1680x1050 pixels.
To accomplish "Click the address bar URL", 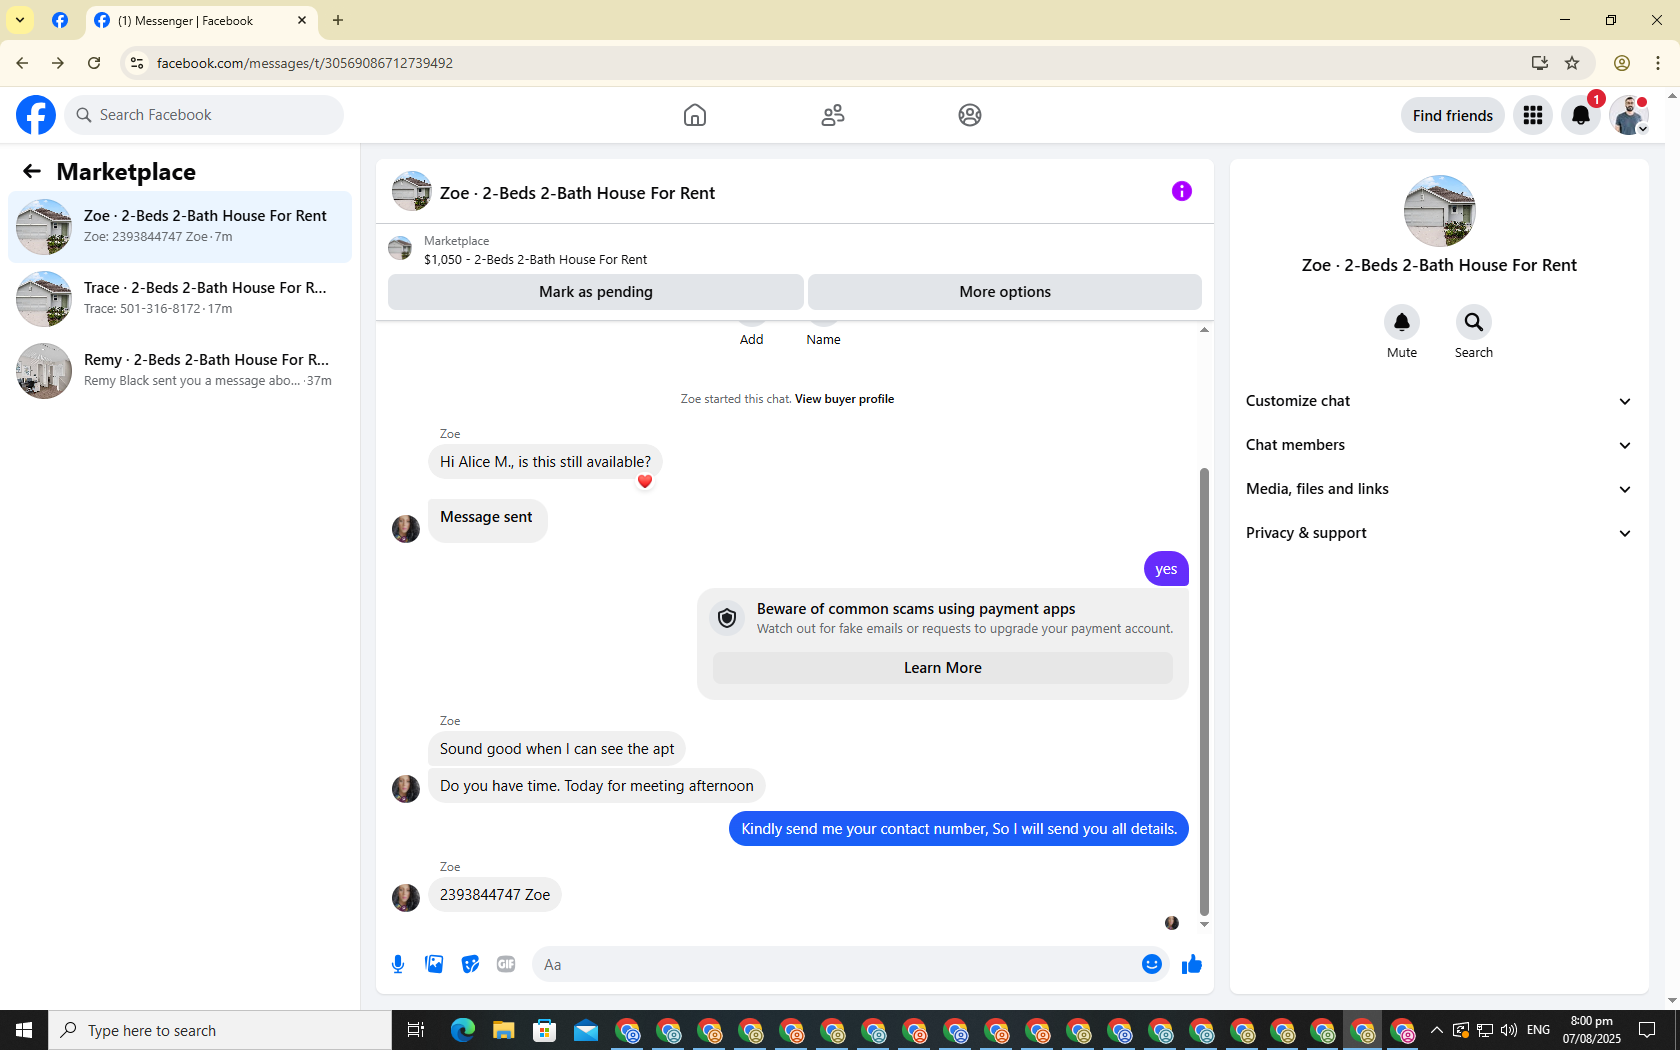I will pyautogui.click(x=305, y=63).
